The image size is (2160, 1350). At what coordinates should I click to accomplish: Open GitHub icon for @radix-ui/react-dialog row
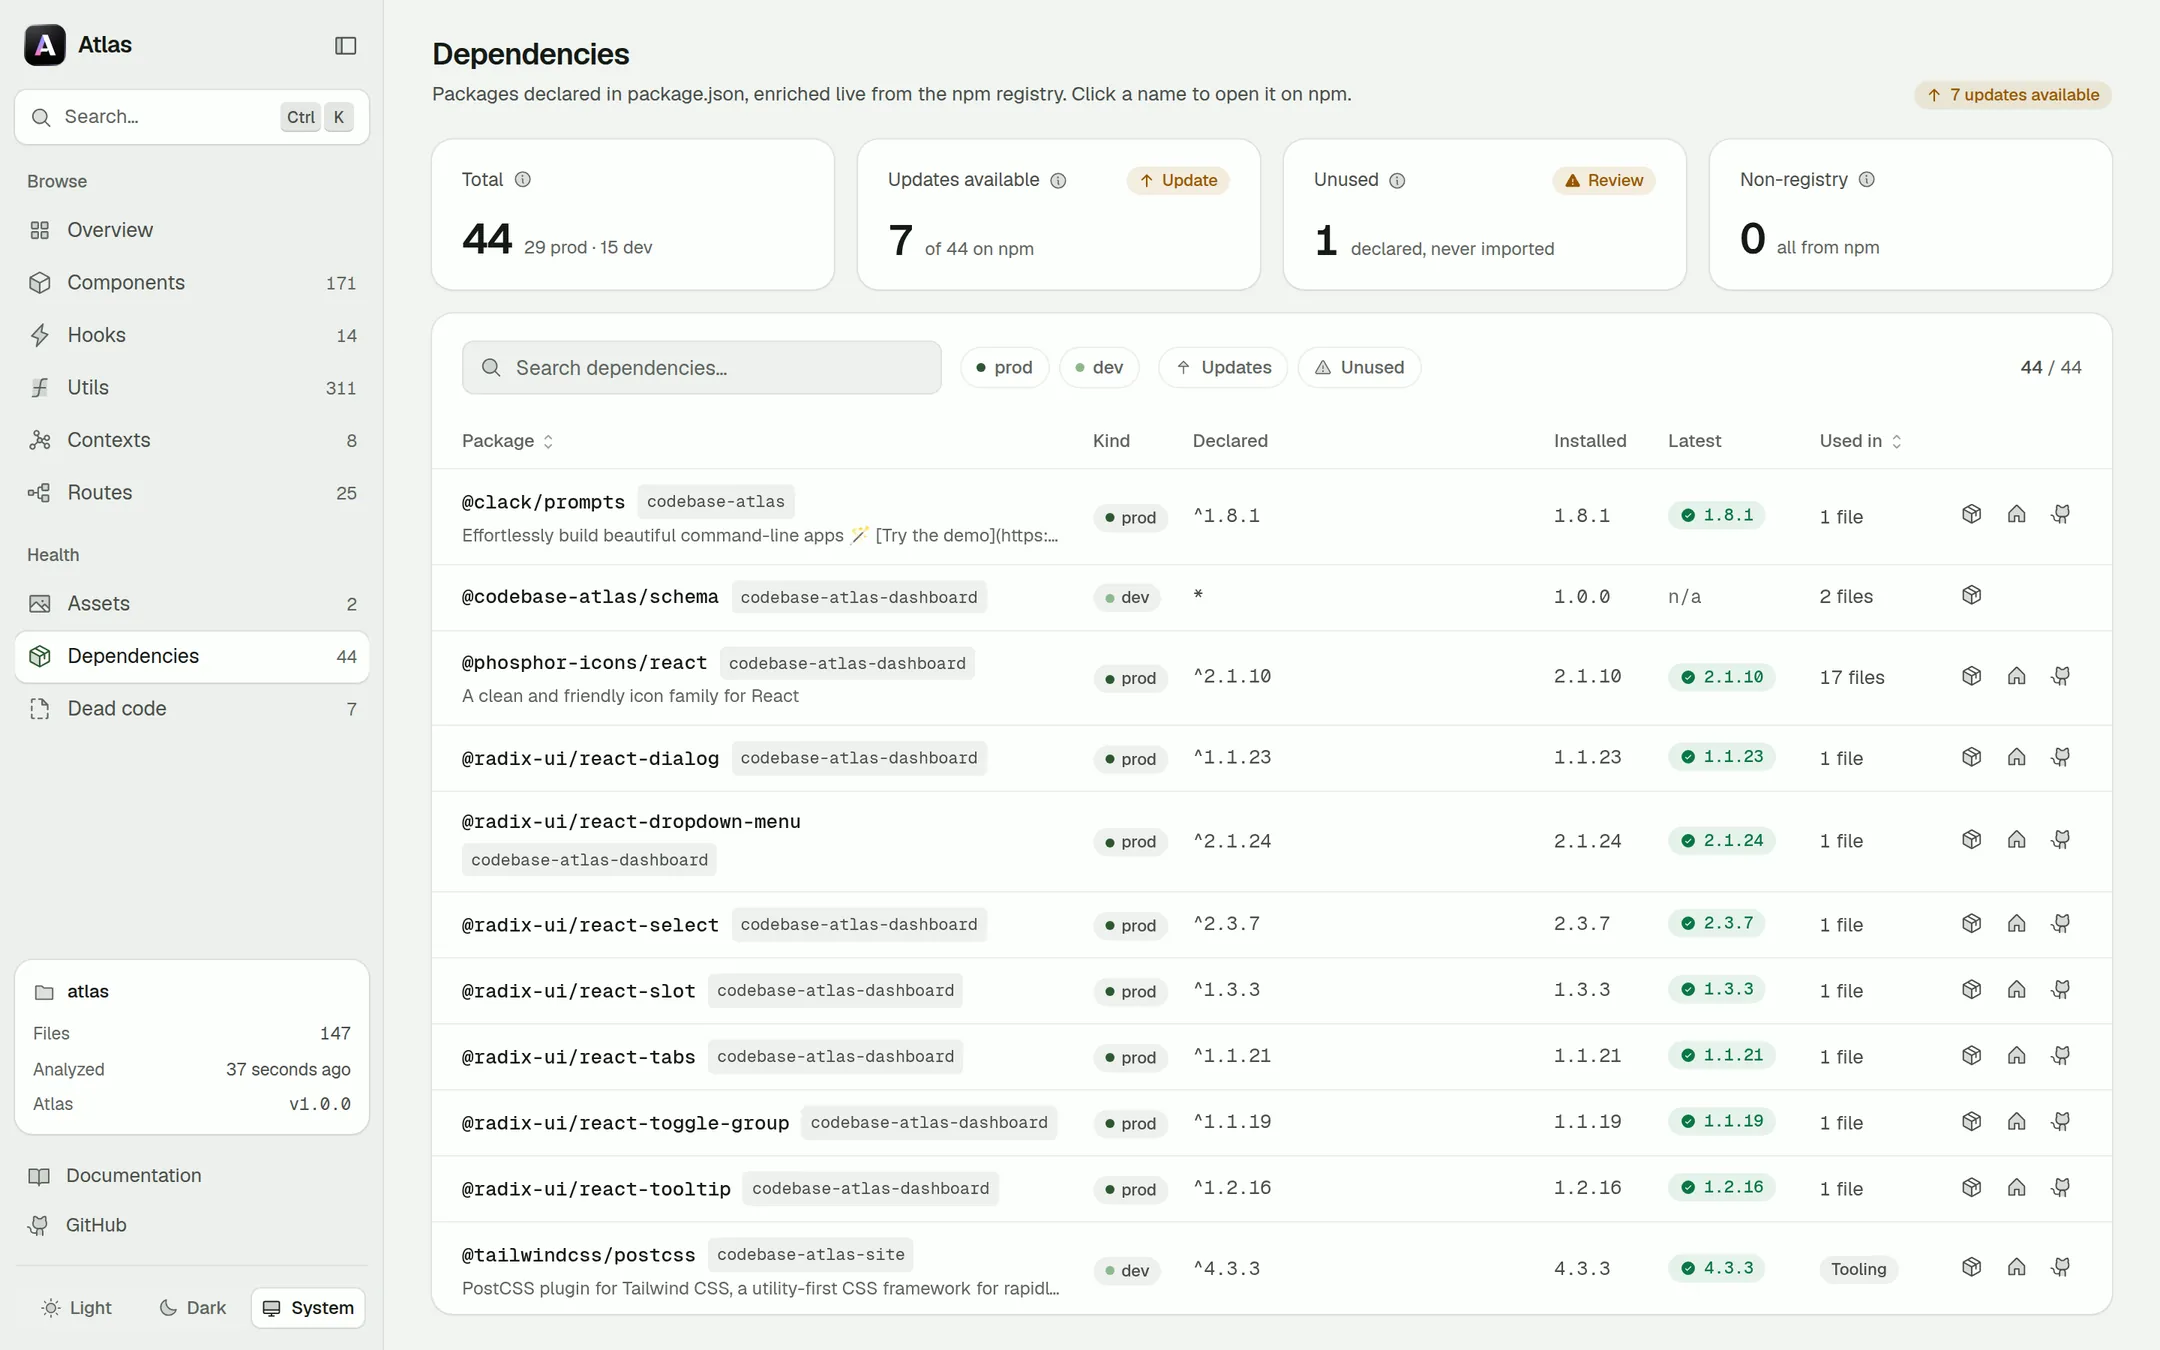coord(2061,758)
